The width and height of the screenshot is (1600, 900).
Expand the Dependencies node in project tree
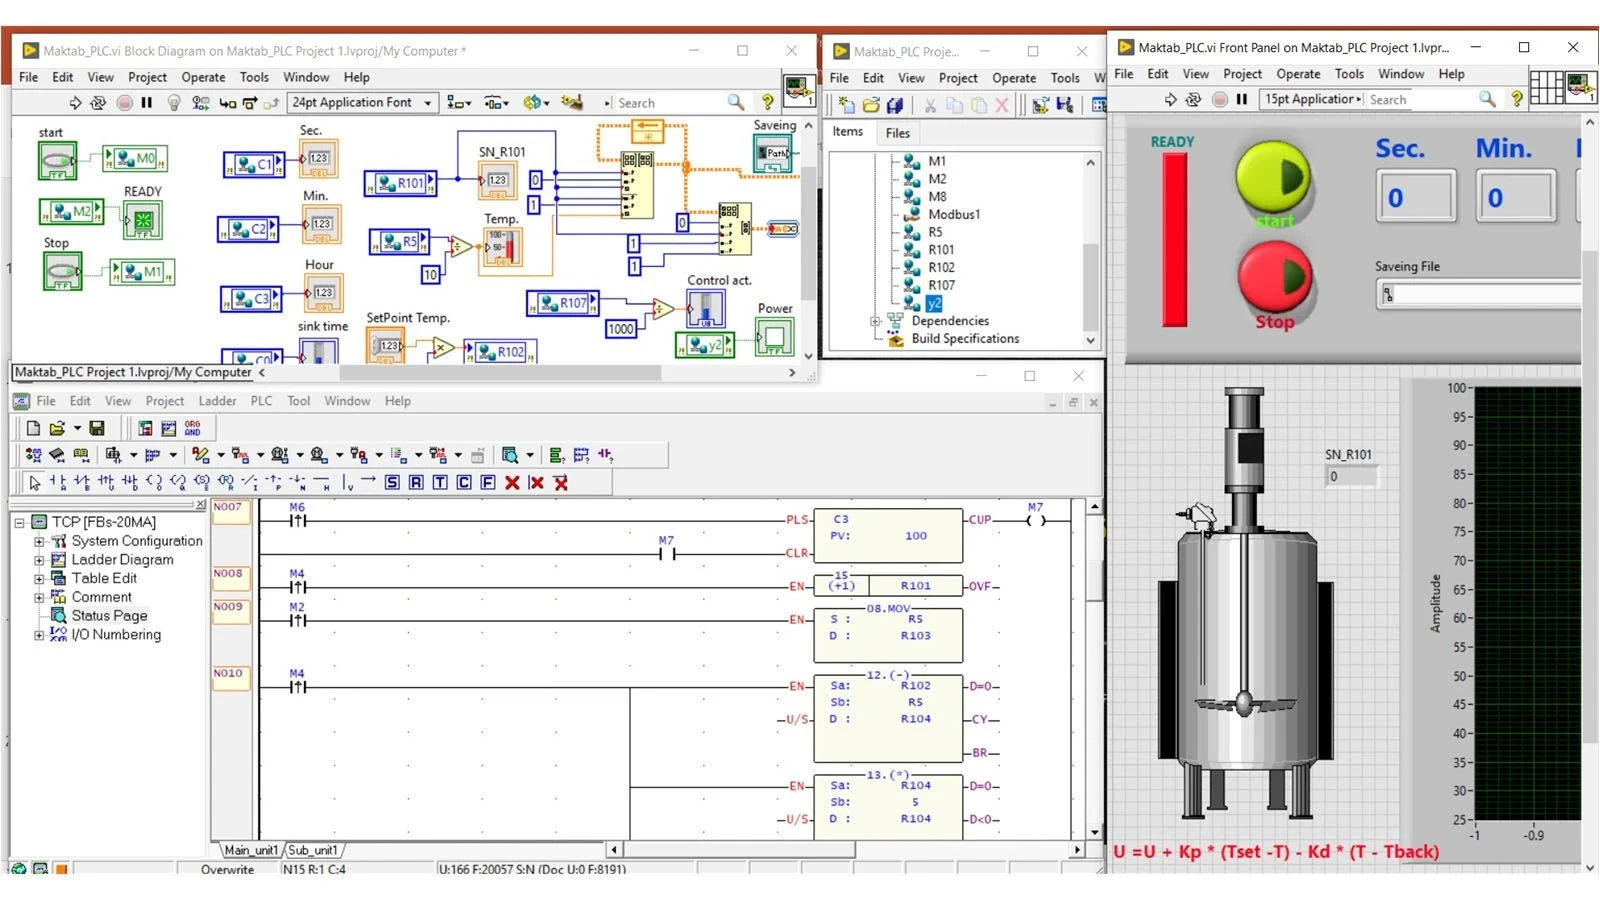coord(875,321)
